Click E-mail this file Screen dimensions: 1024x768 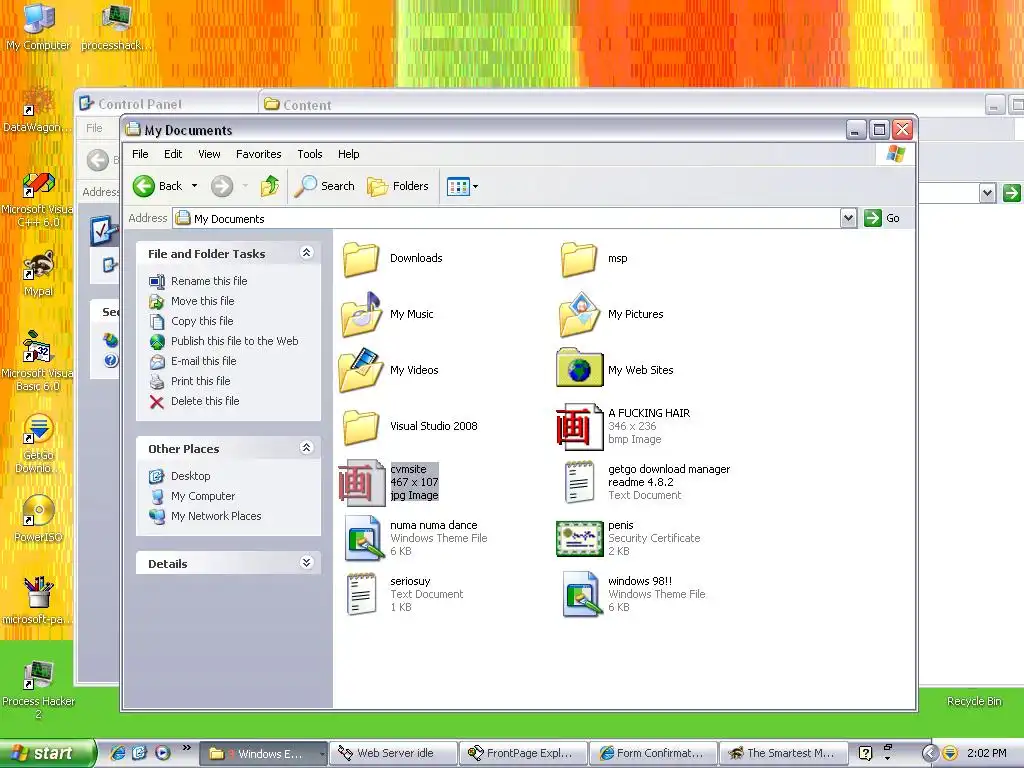[x=193, y=361]
